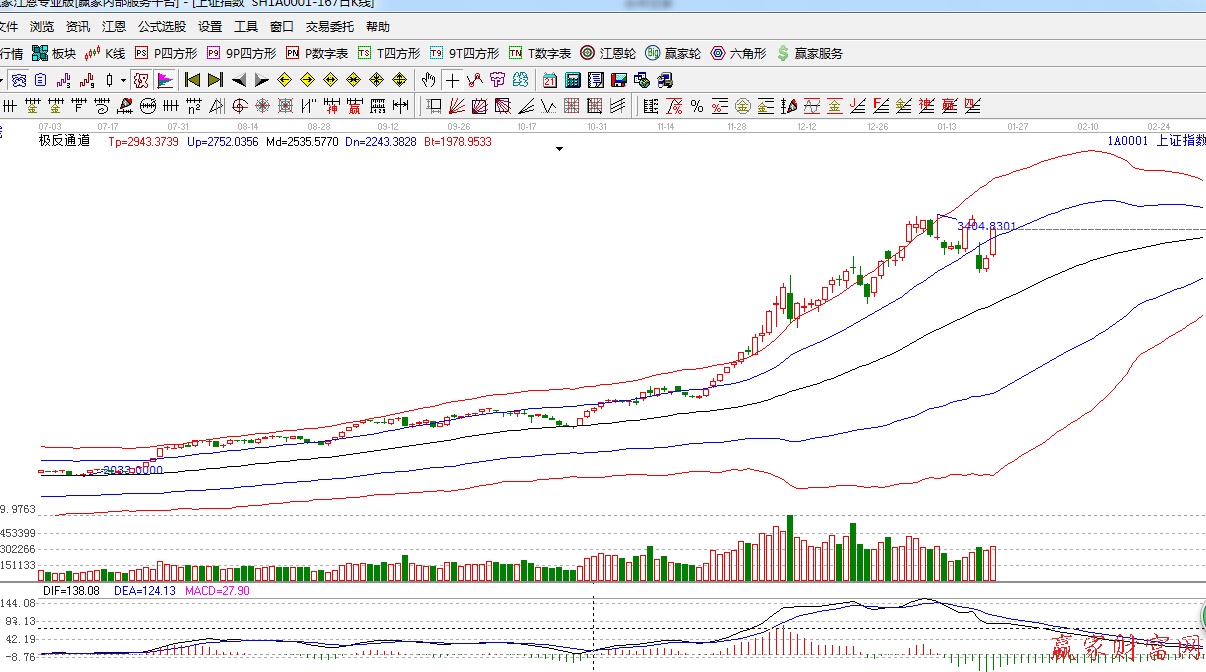Expand the candlestick style dropdown arrow

point(123,80)
